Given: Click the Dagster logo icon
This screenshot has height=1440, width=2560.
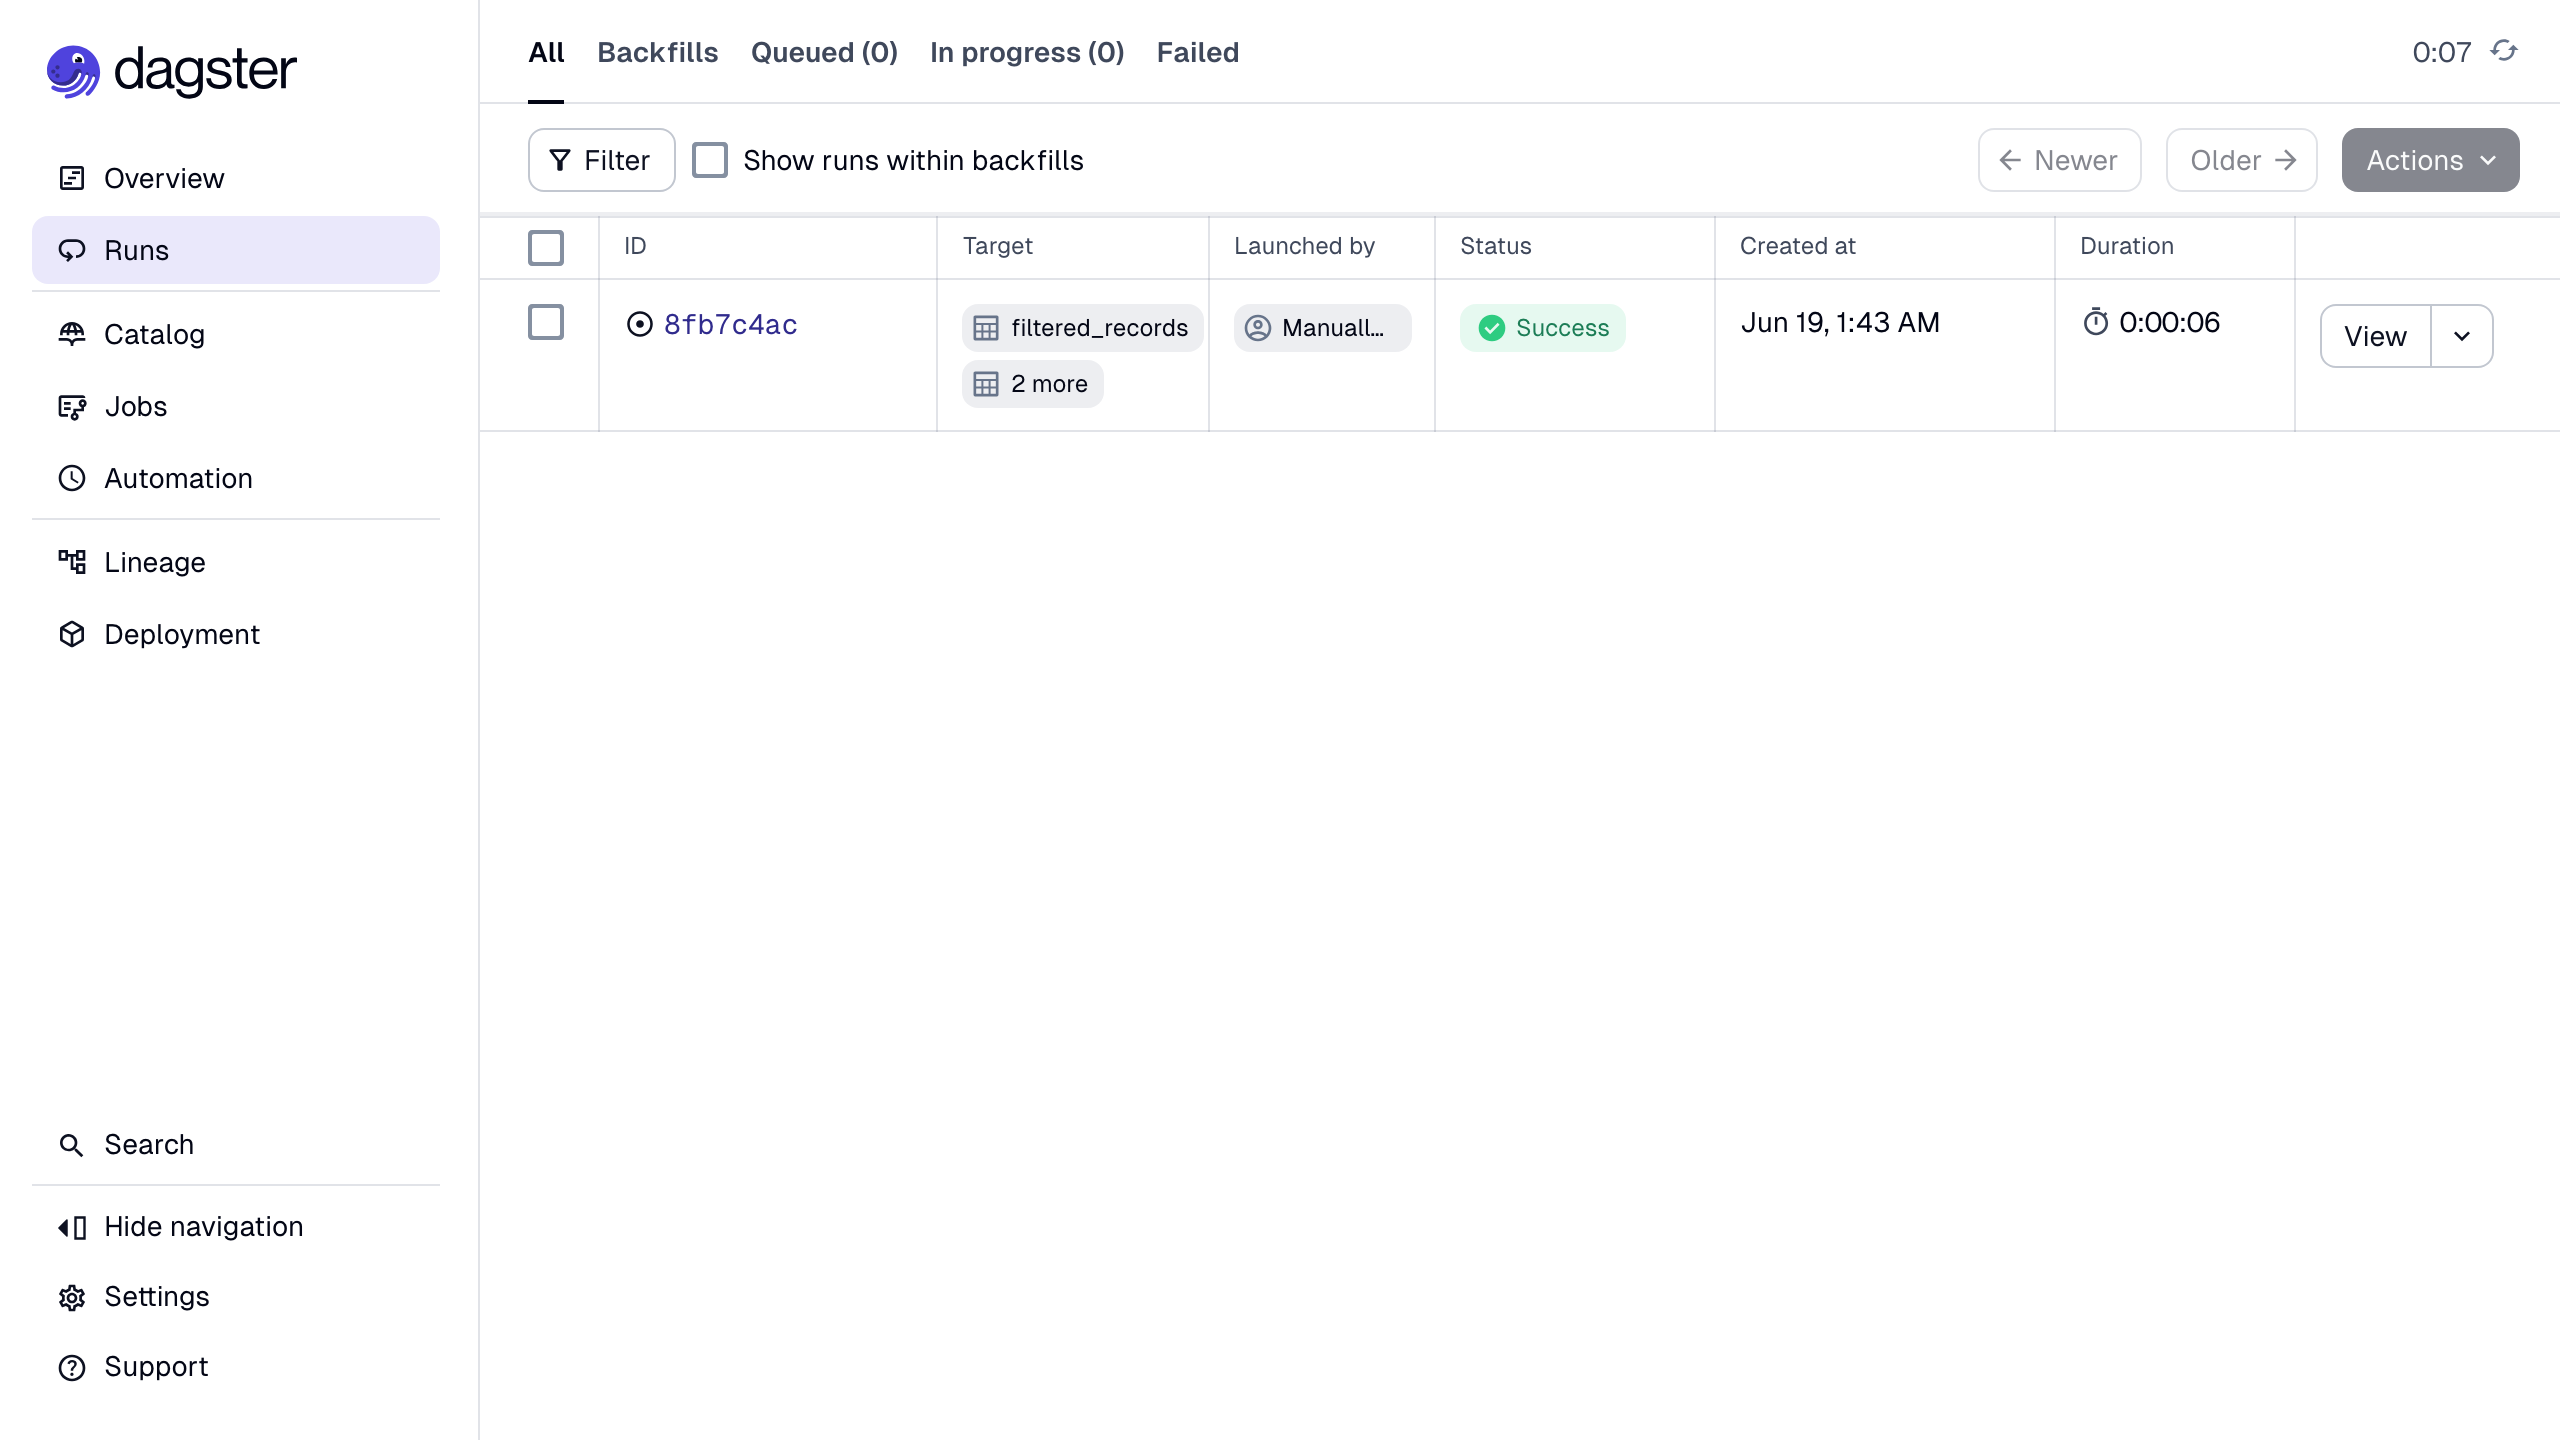Looking at the screenshot, I should 73,71.
